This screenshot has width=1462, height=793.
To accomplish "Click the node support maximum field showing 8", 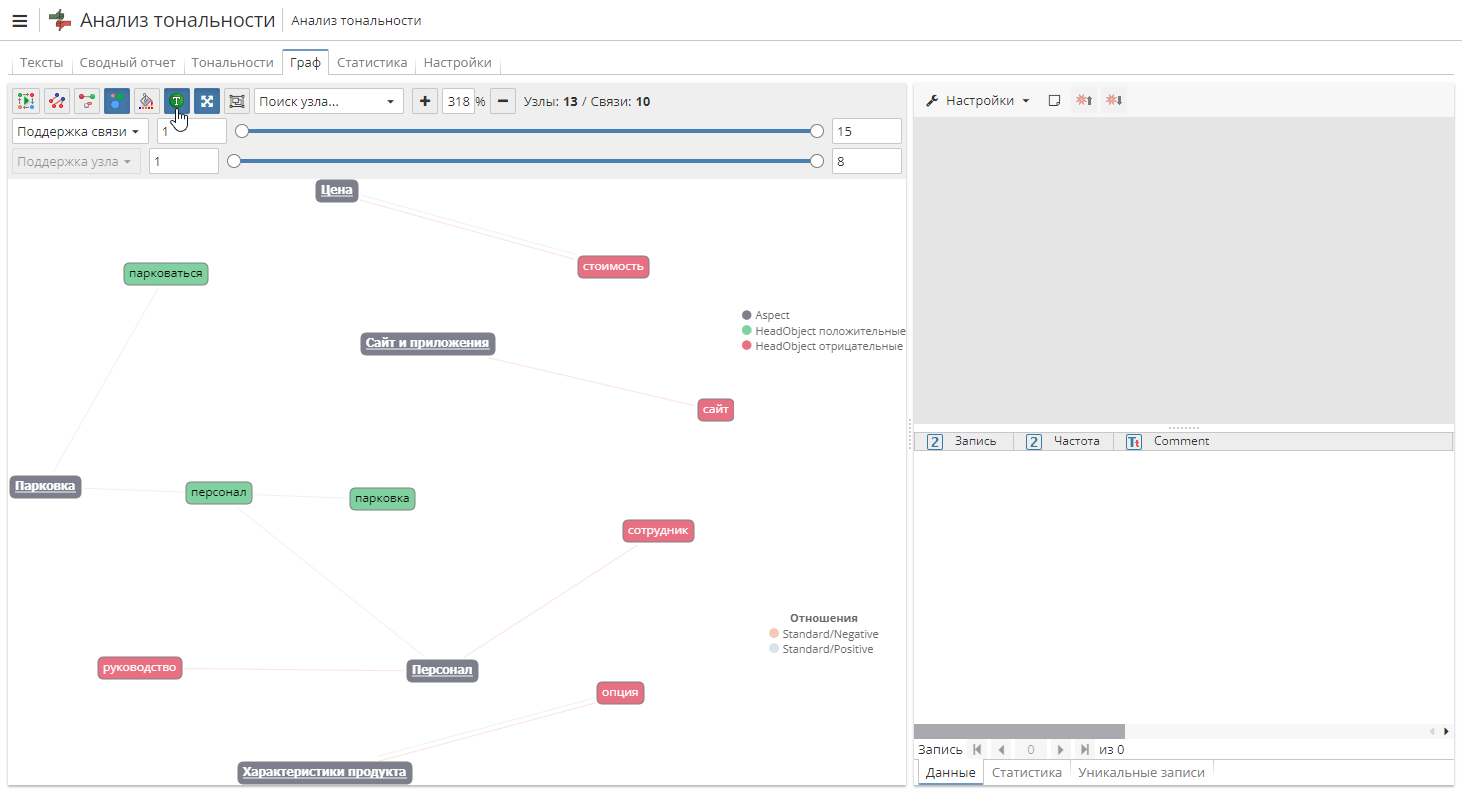I will pyautogui.click(x=867, y=161).
